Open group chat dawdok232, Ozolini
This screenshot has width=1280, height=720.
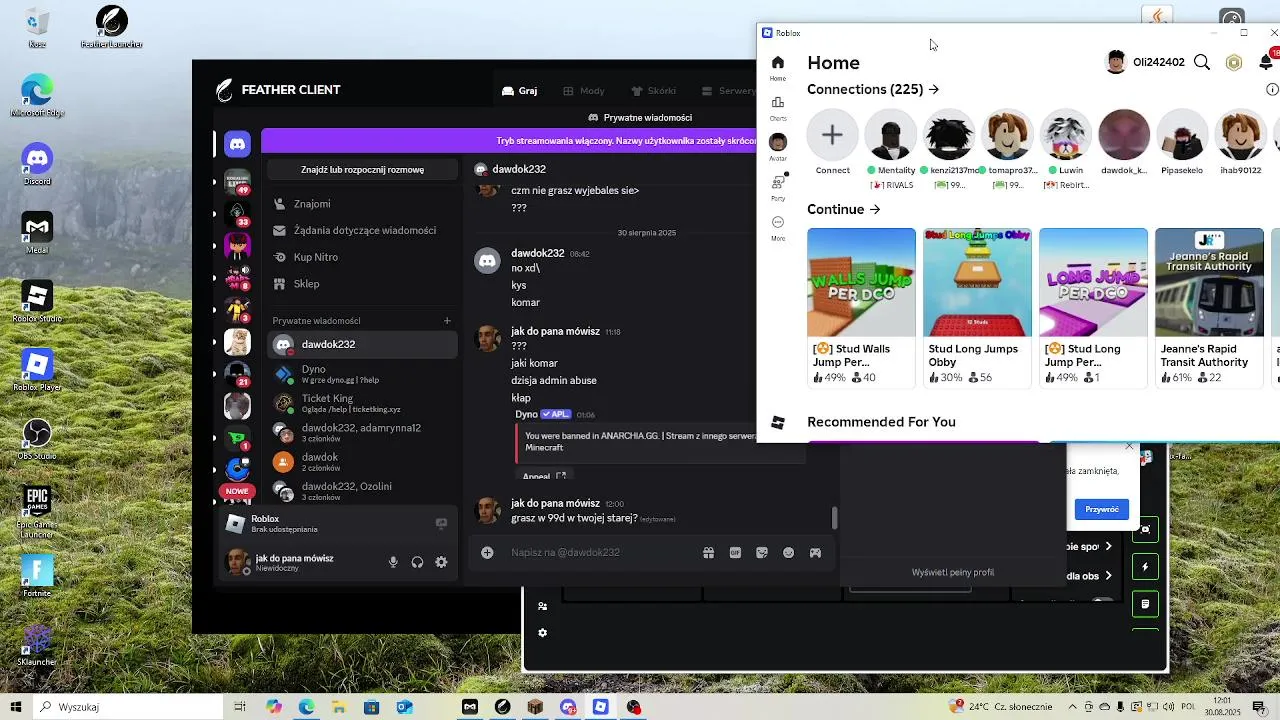[x=363, y=491]
